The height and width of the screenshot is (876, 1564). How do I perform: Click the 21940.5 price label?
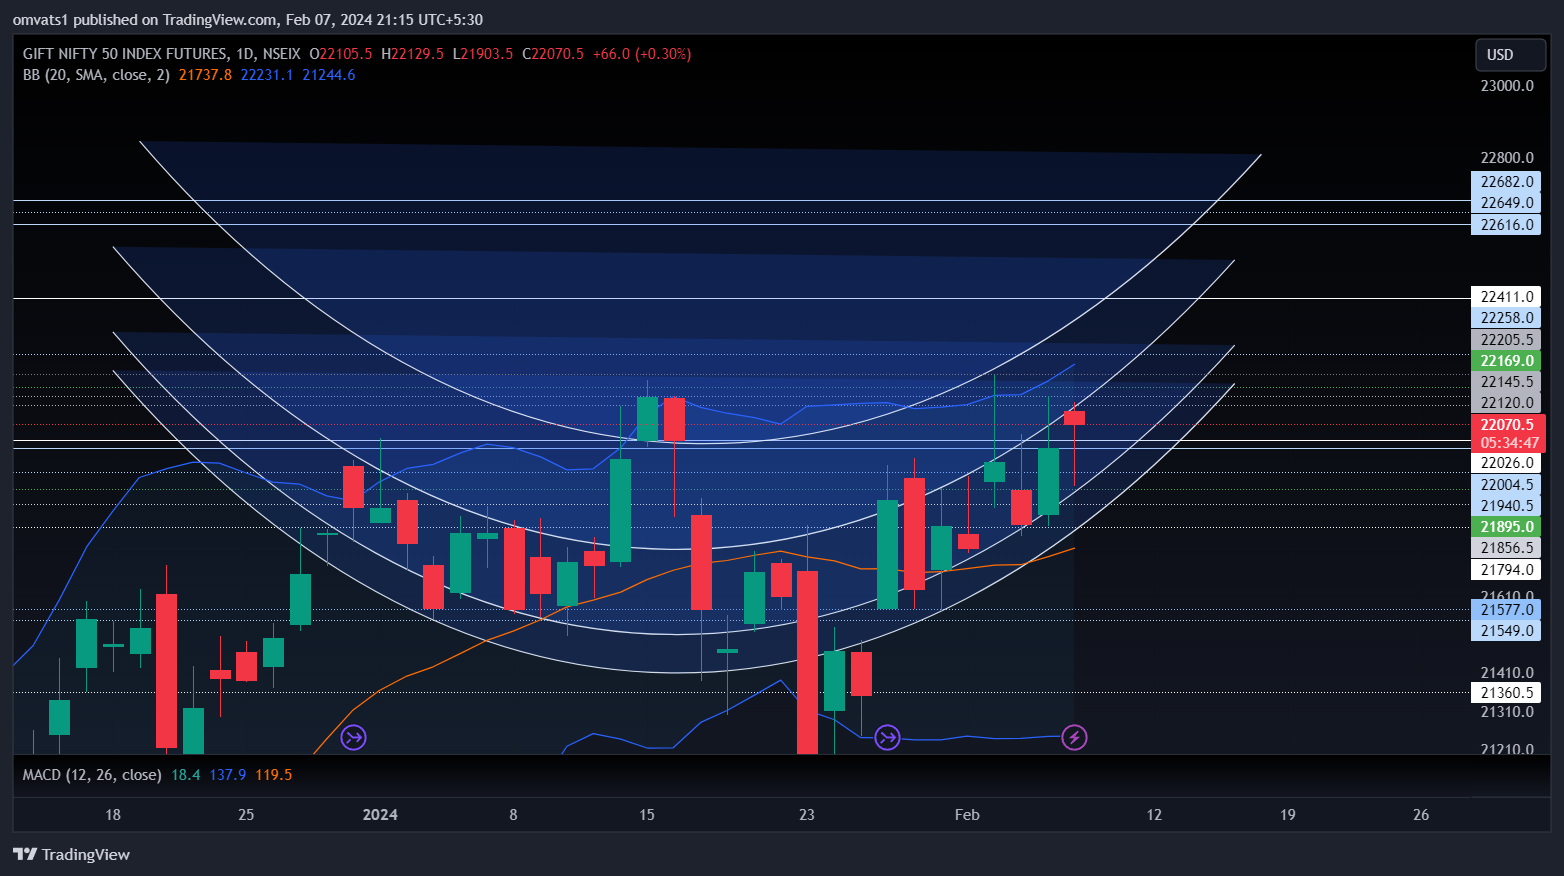pos(1506,506)
